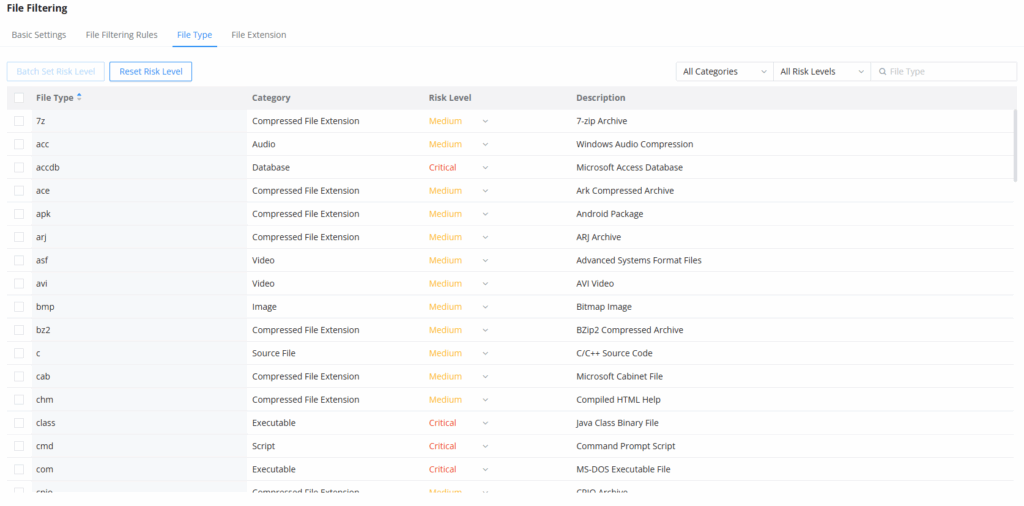Go to the File Extension tab
This screenshot has height=506, width=1024.
[259, 35]
